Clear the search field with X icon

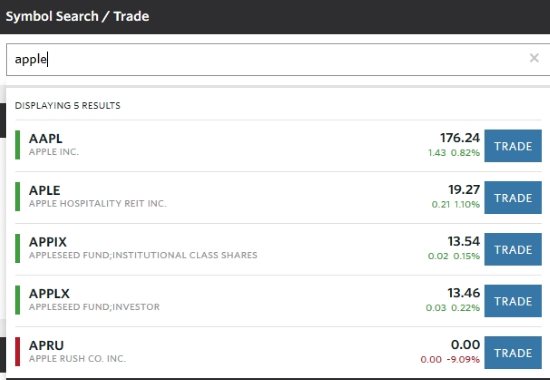534,58
